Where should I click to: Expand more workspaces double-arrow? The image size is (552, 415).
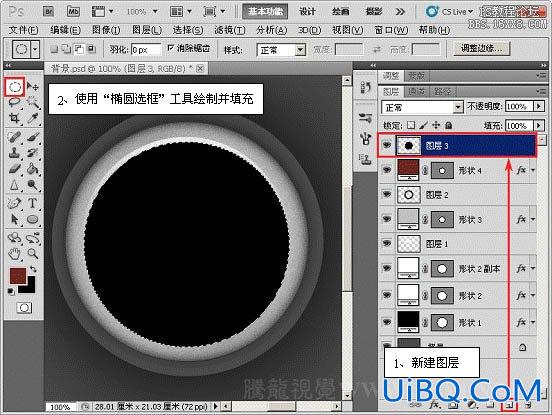tap(400, 12)
